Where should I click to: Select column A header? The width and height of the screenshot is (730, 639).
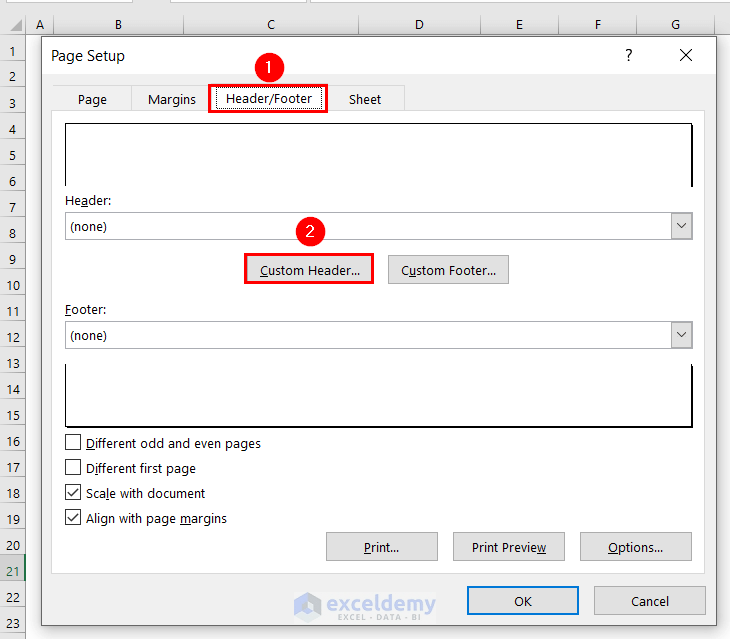click(40, 25)
